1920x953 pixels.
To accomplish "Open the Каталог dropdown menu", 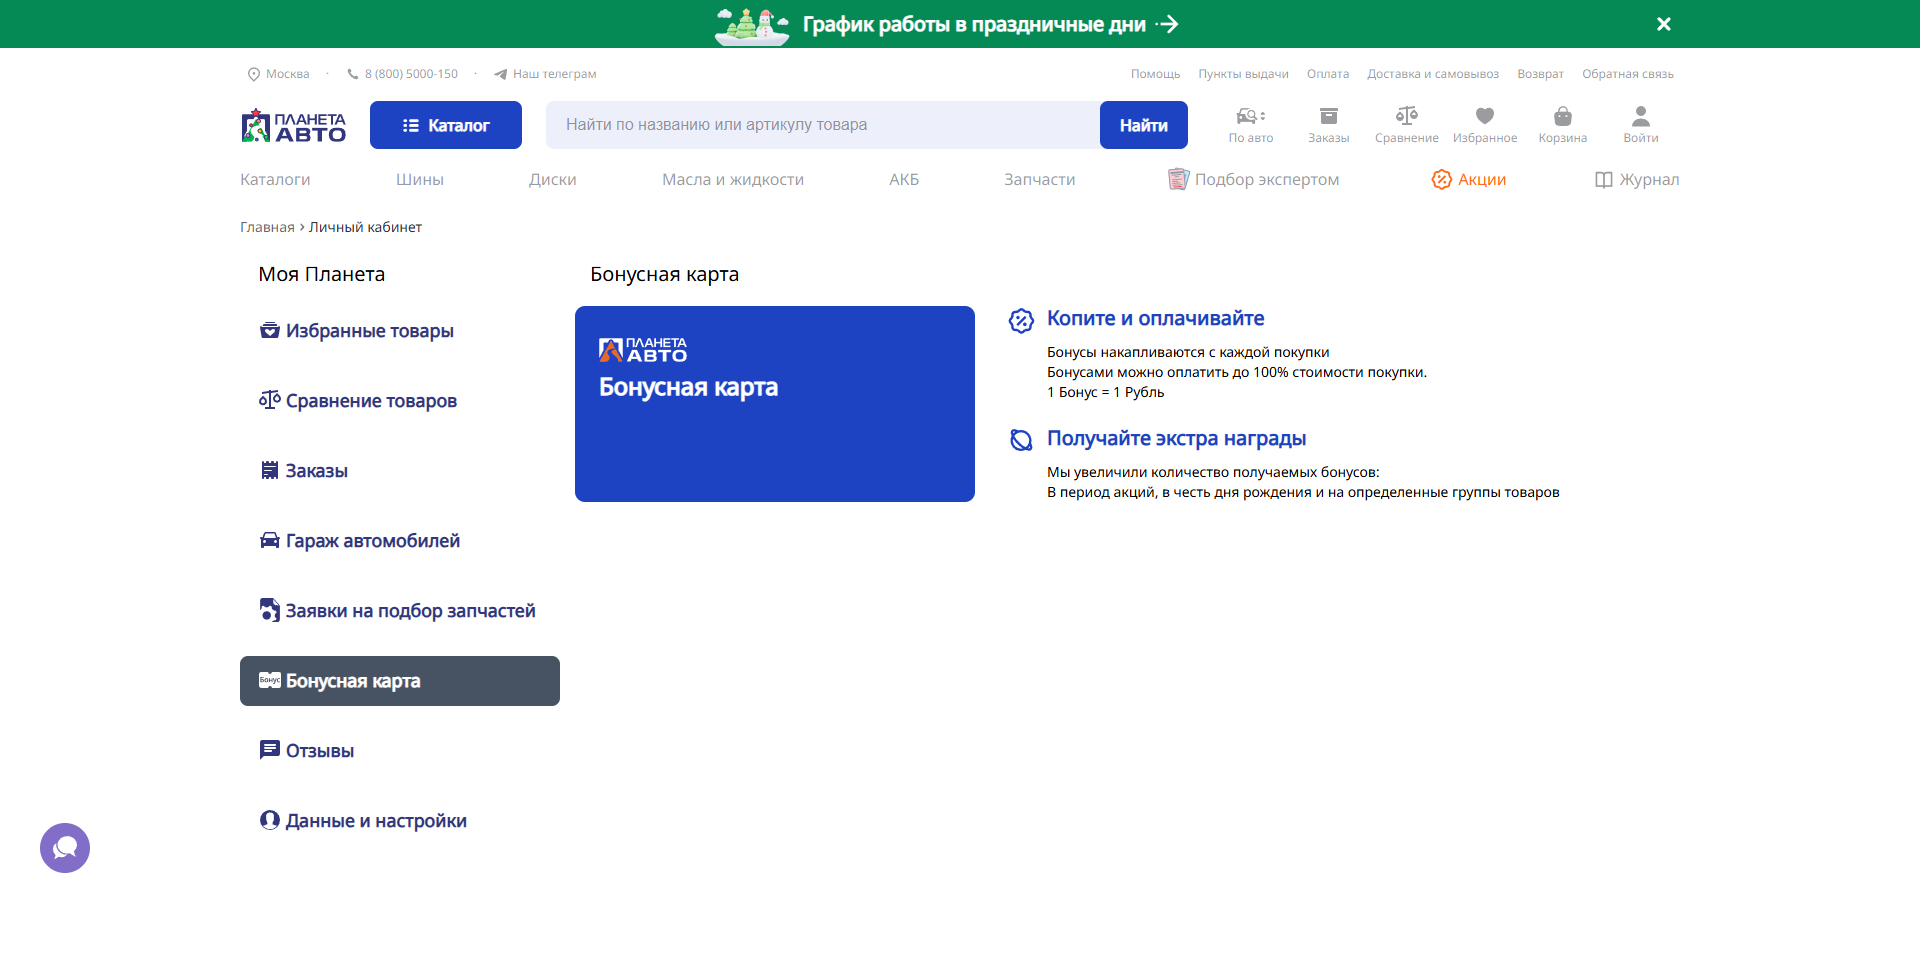I will (x=445, y=124).
